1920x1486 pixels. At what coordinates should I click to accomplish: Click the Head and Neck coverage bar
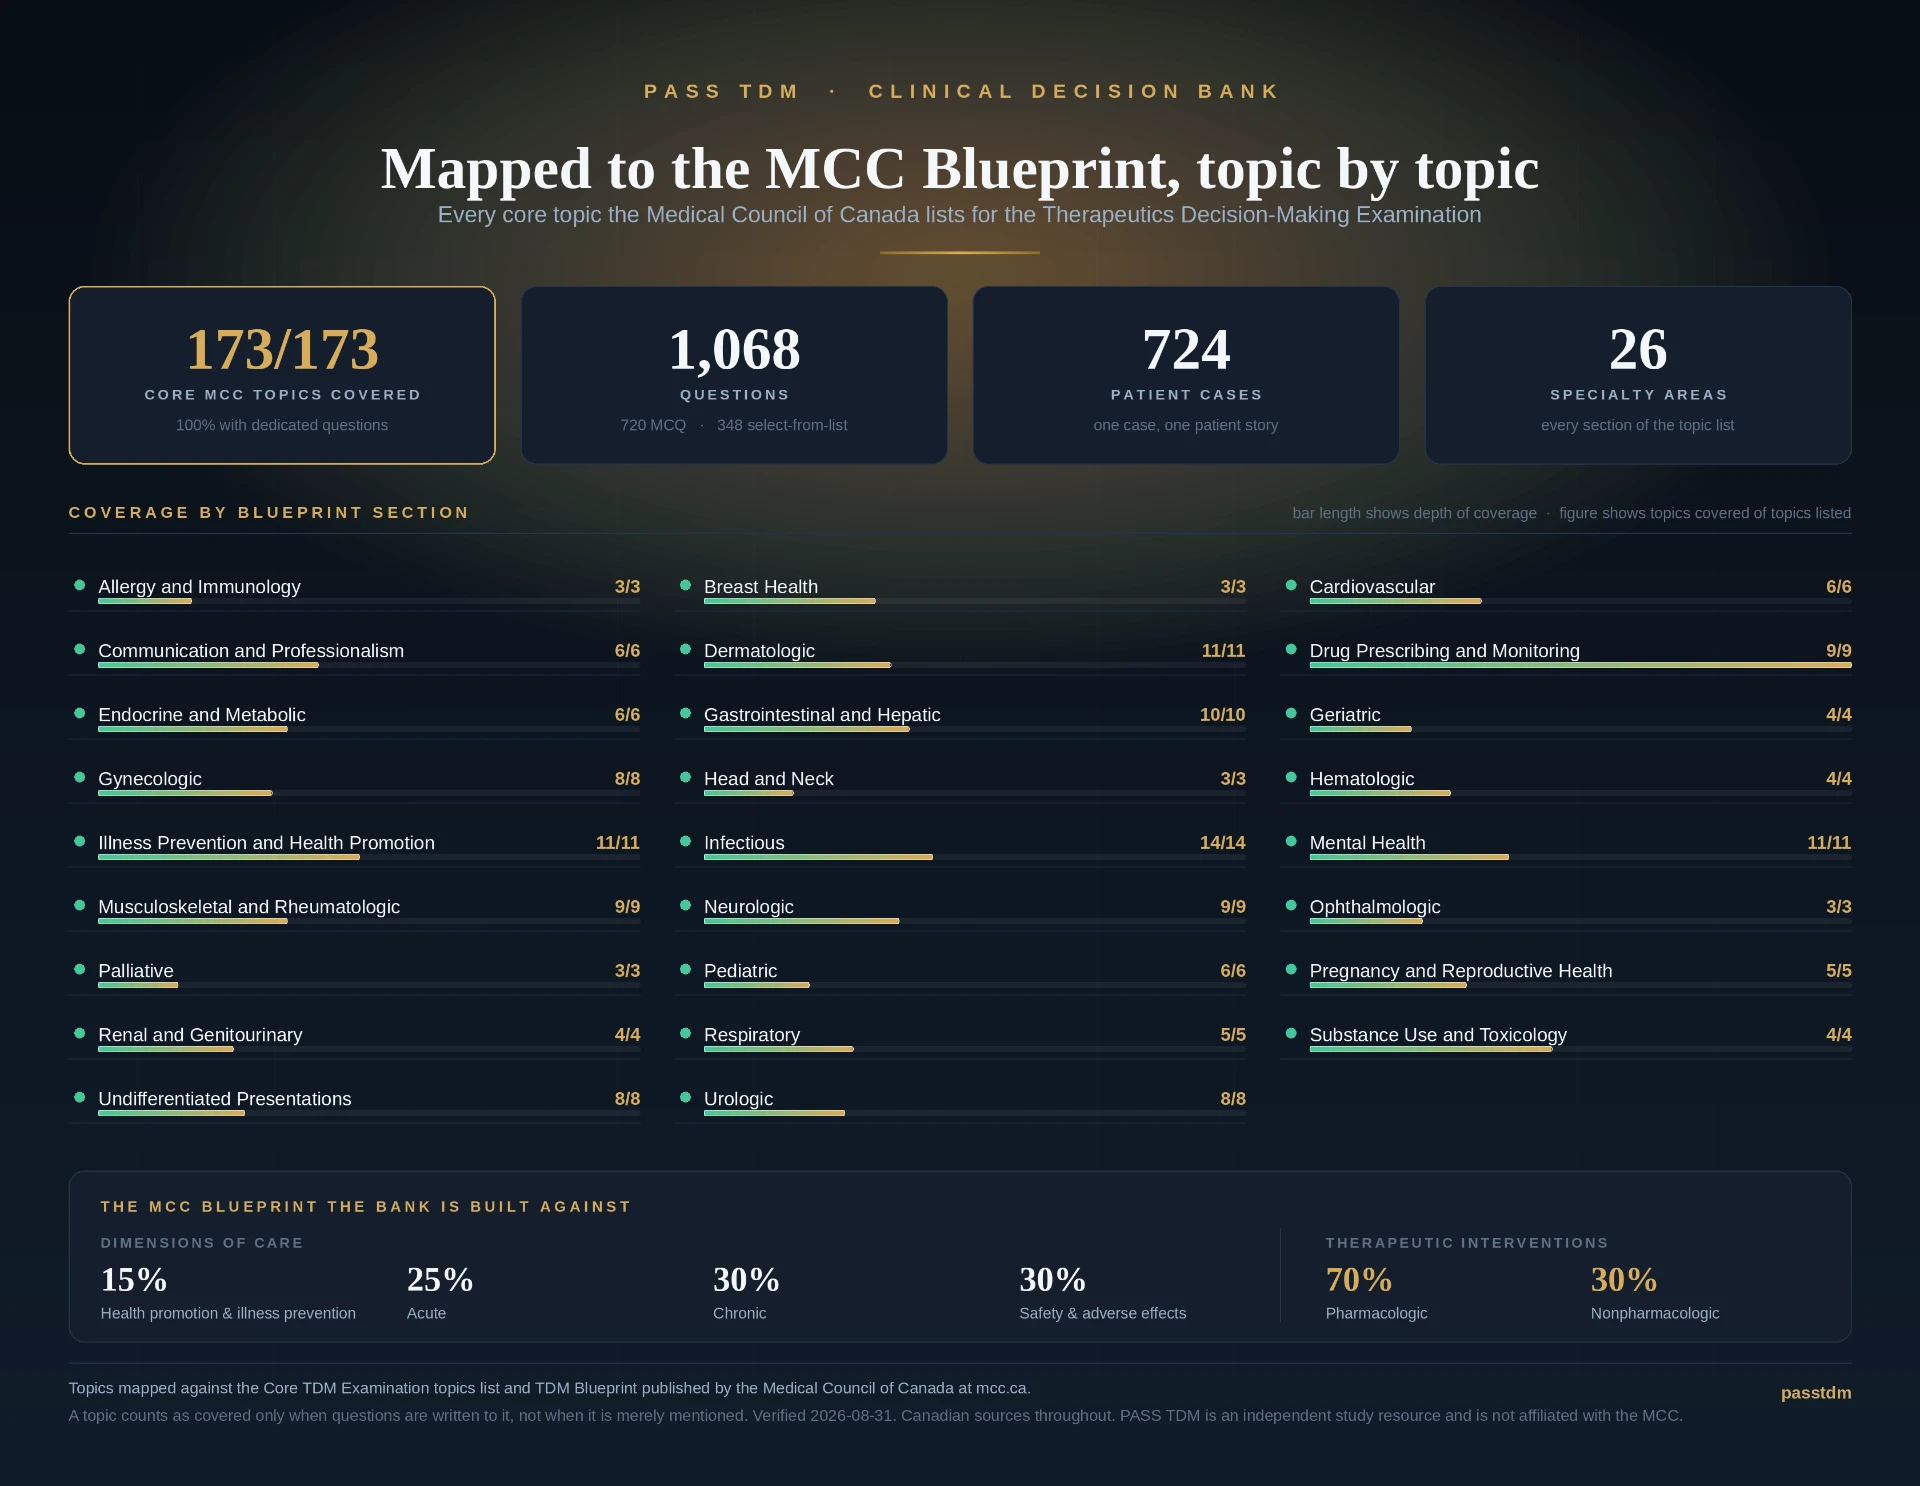coord(975,793)
